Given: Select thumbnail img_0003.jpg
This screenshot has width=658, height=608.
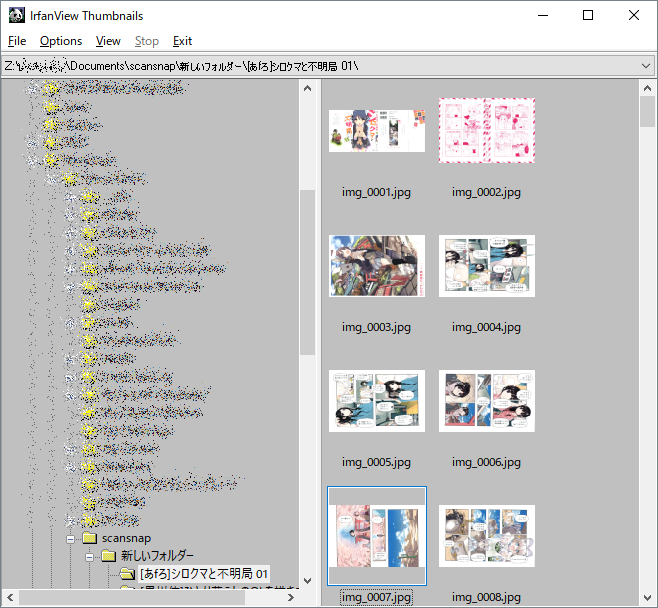Looking at the screenshot, I should click(x=377, y=266).
